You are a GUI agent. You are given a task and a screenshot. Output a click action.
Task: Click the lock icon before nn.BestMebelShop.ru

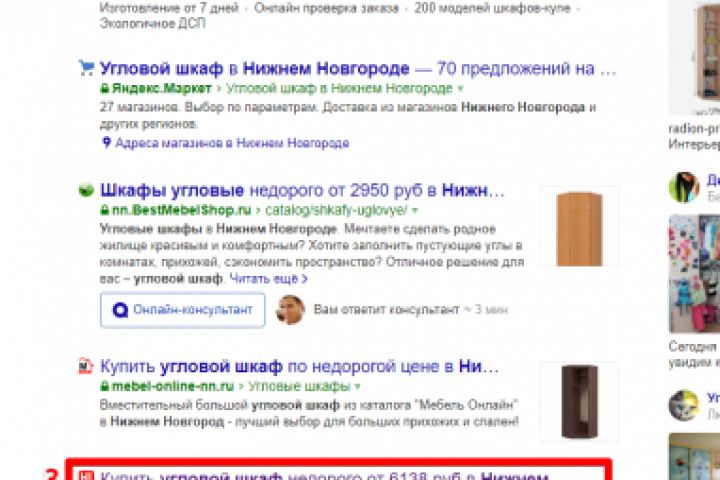[x=105, y=210]
